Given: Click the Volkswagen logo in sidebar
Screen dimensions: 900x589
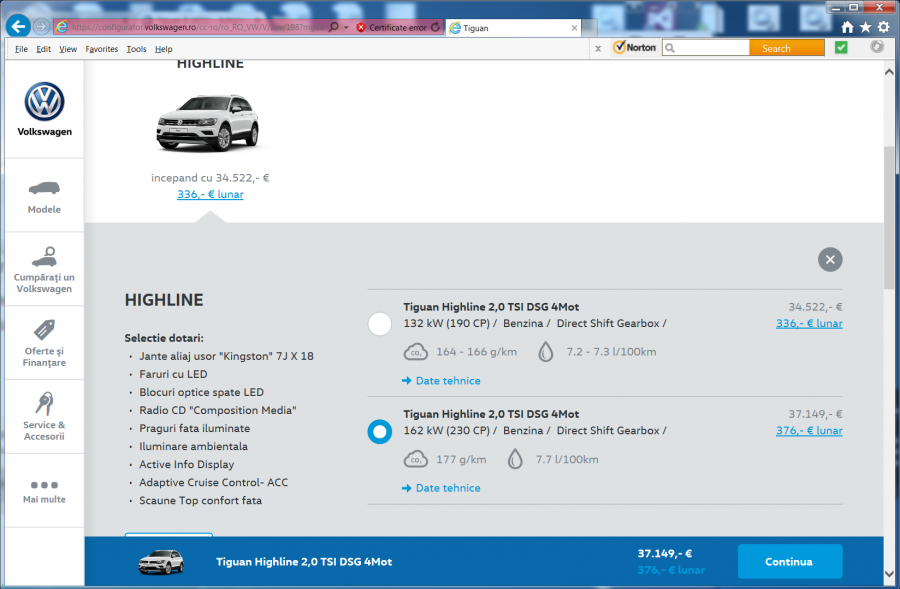Looking at the screenshot, I should [x=44, y=102].
